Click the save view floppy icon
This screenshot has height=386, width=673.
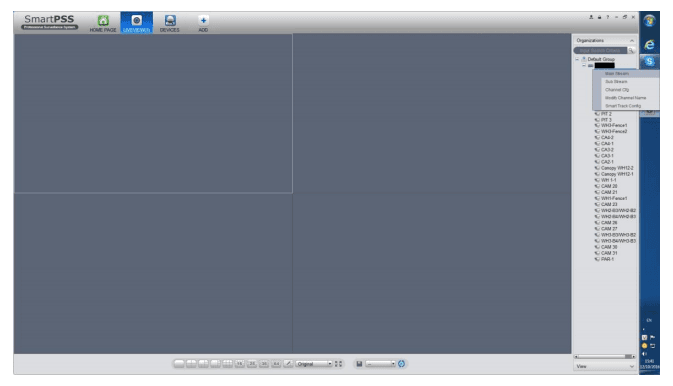click(359, 364)
